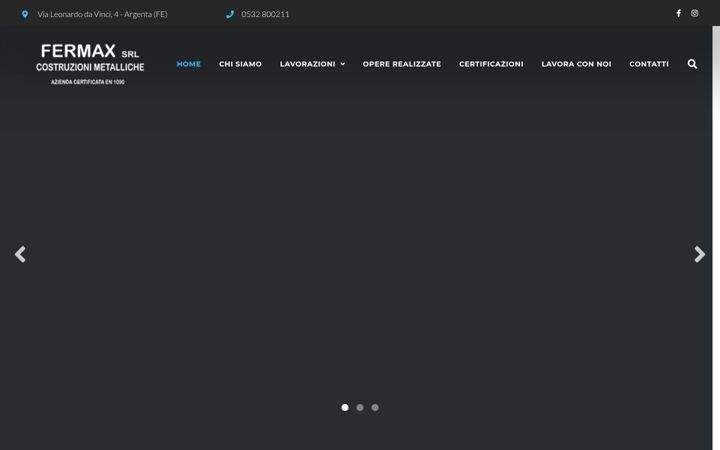Open the Certificazioni page
Image resolution: width=720 pixels, height=450 pixels.
point(491,64)
